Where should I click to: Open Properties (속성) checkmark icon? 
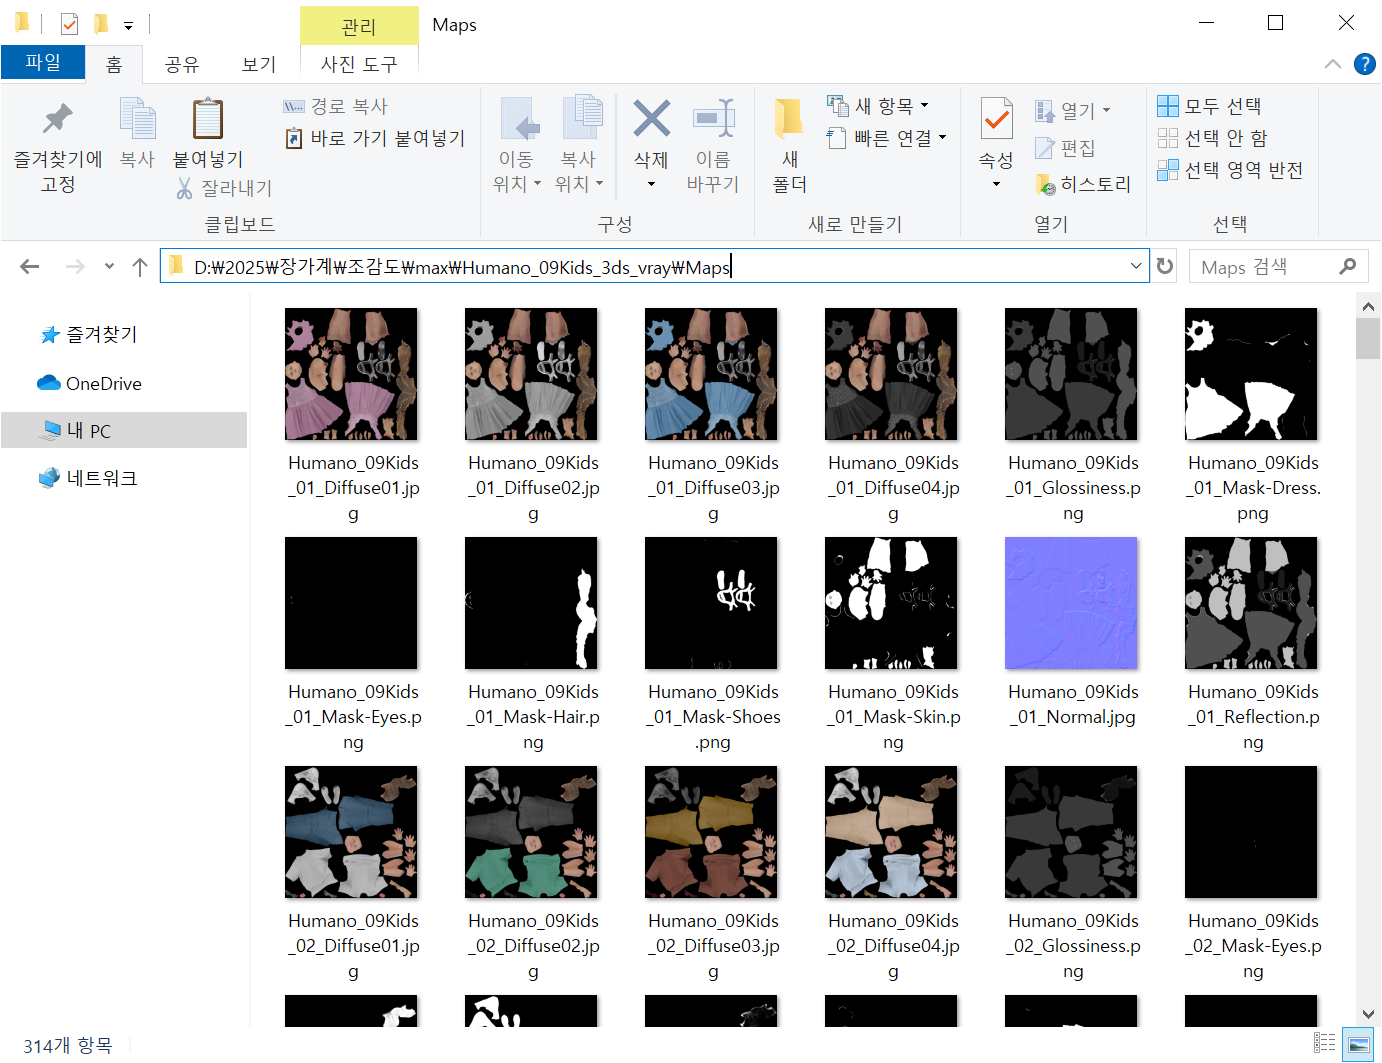[996, 120]
